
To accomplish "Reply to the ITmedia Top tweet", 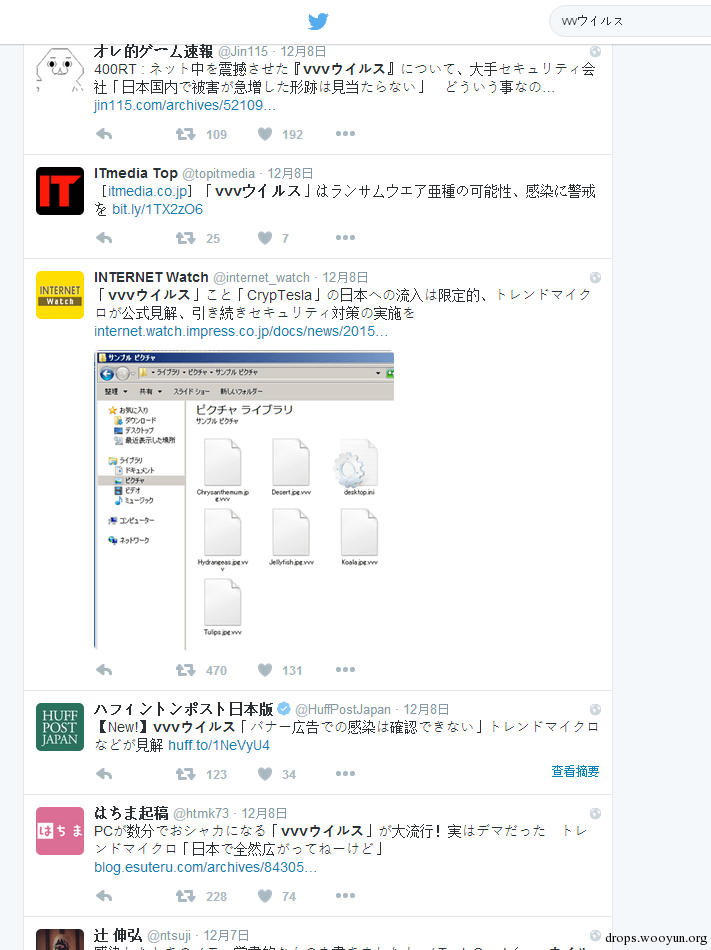I will (104, 238).
